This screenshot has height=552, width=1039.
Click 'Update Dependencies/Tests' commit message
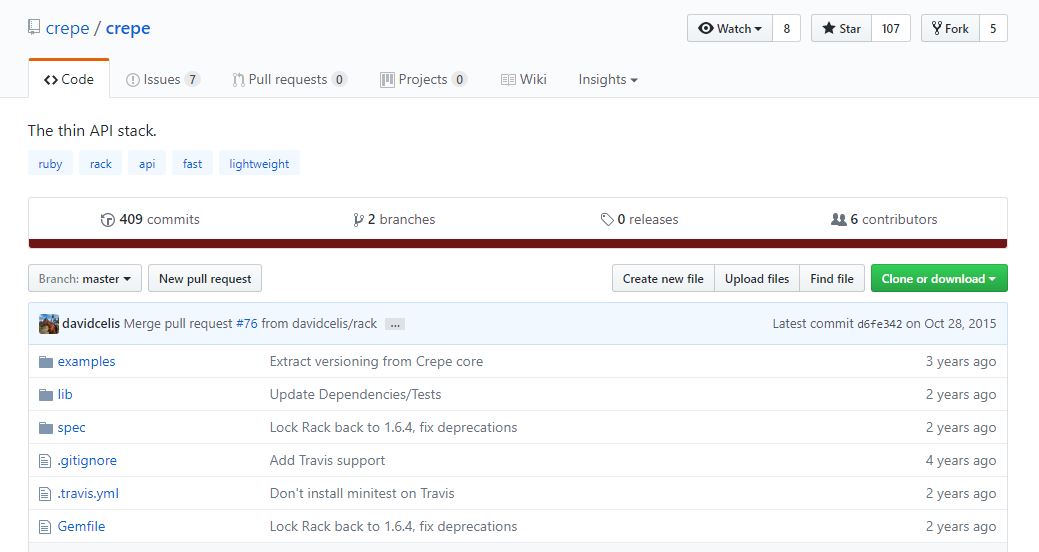tap(355, 394)
